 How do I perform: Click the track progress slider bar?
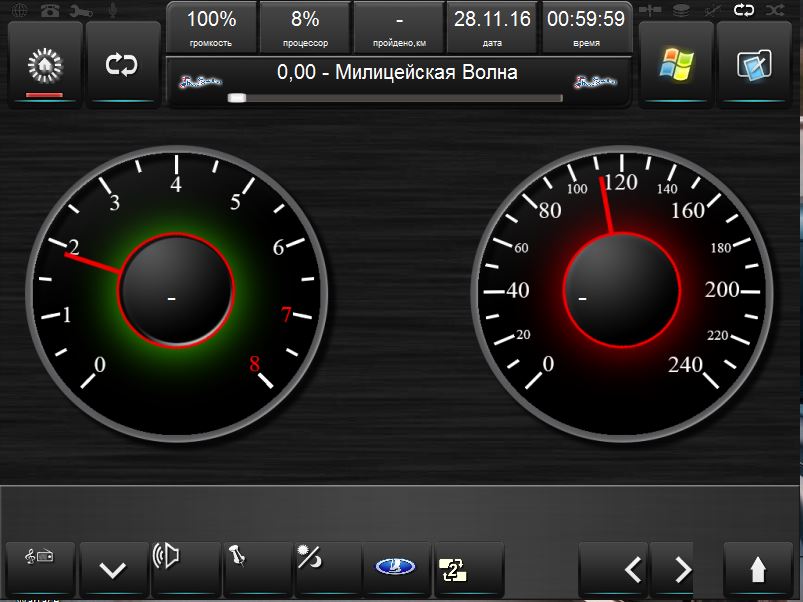point(395,98)
